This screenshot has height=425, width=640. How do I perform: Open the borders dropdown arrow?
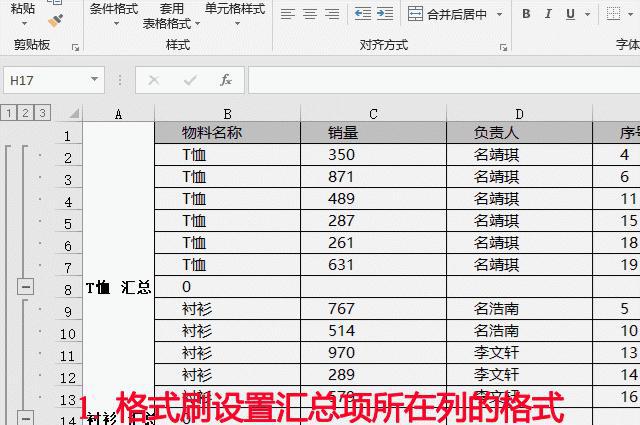[631, 15]
